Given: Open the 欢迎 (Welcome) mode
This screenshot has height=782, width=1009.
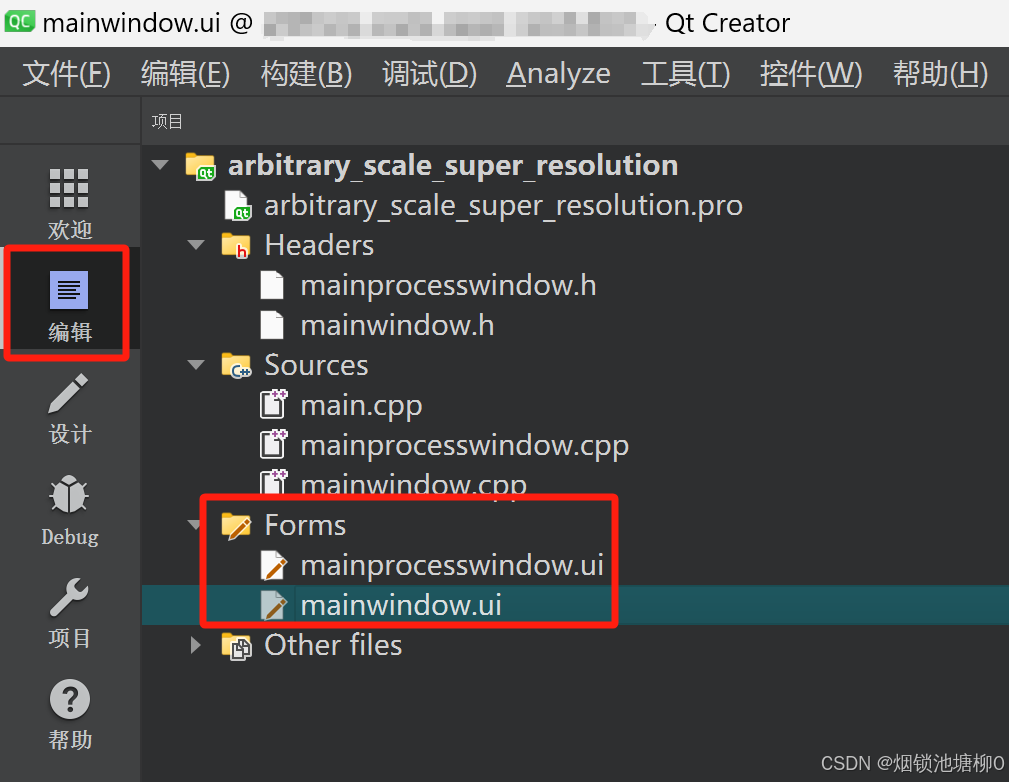Looking at the screenshot, I should (69, 202).
